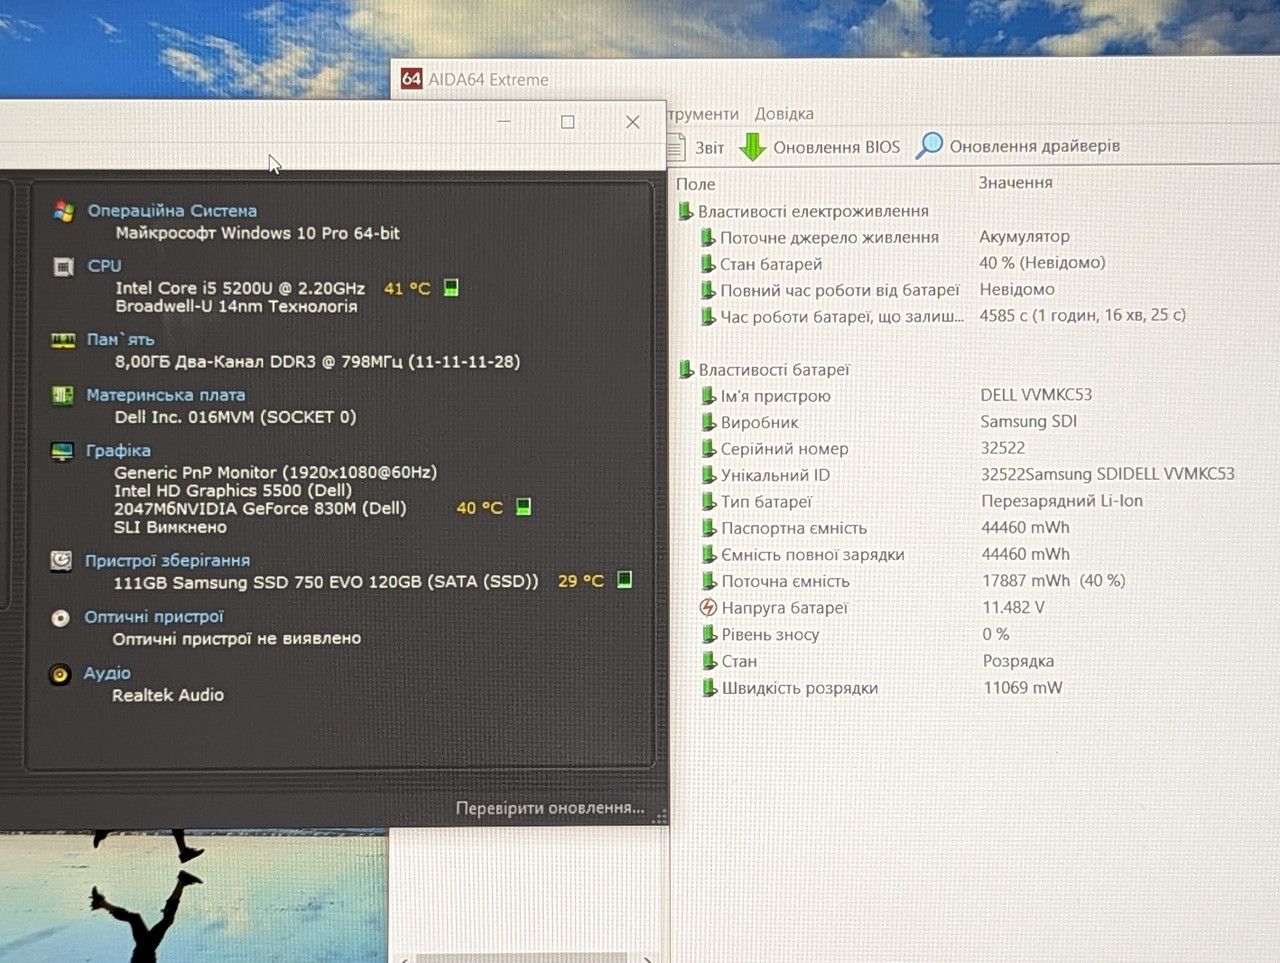
Task: Click the value 11.482 V
Action: [x=1013, y=608]
